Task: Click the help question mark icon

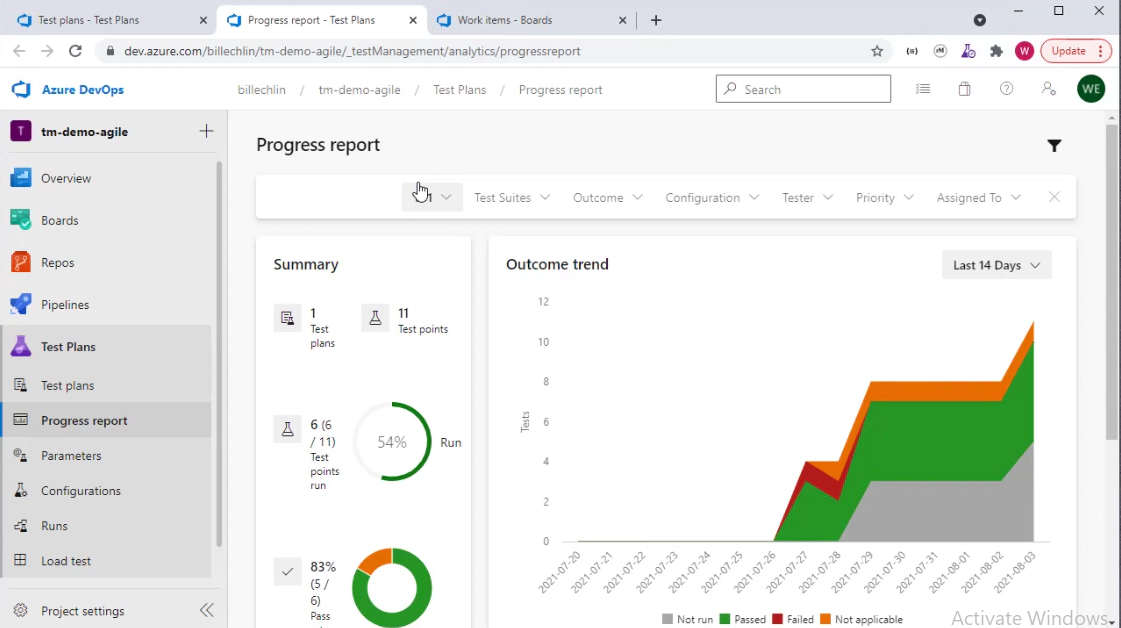Action: pos(1007,89)
